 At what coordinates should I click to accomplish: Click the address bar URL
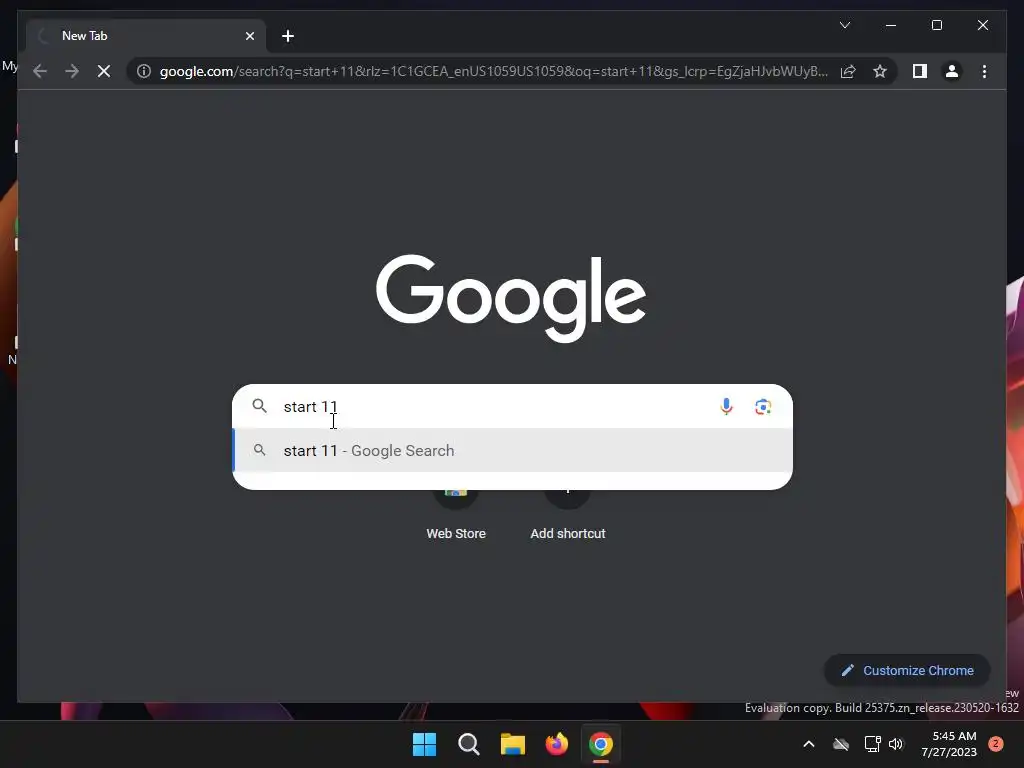click(x=494, y=71)
